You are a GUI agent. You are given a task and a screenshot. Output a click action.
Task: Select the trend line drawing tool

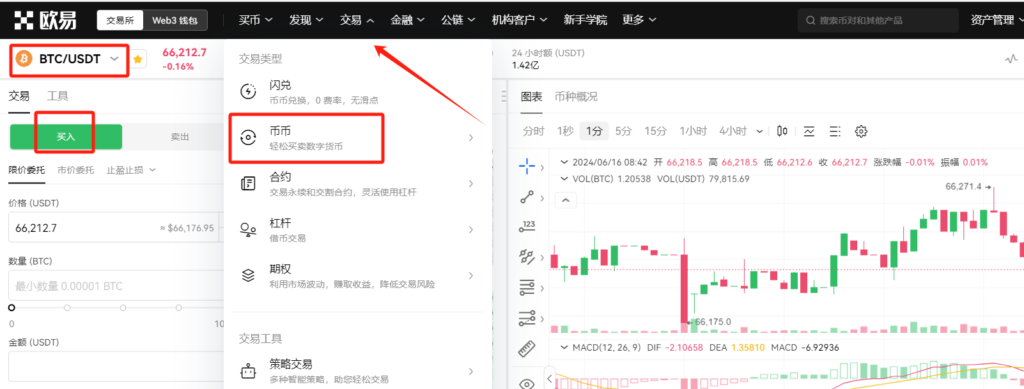[x=527, y=197]
